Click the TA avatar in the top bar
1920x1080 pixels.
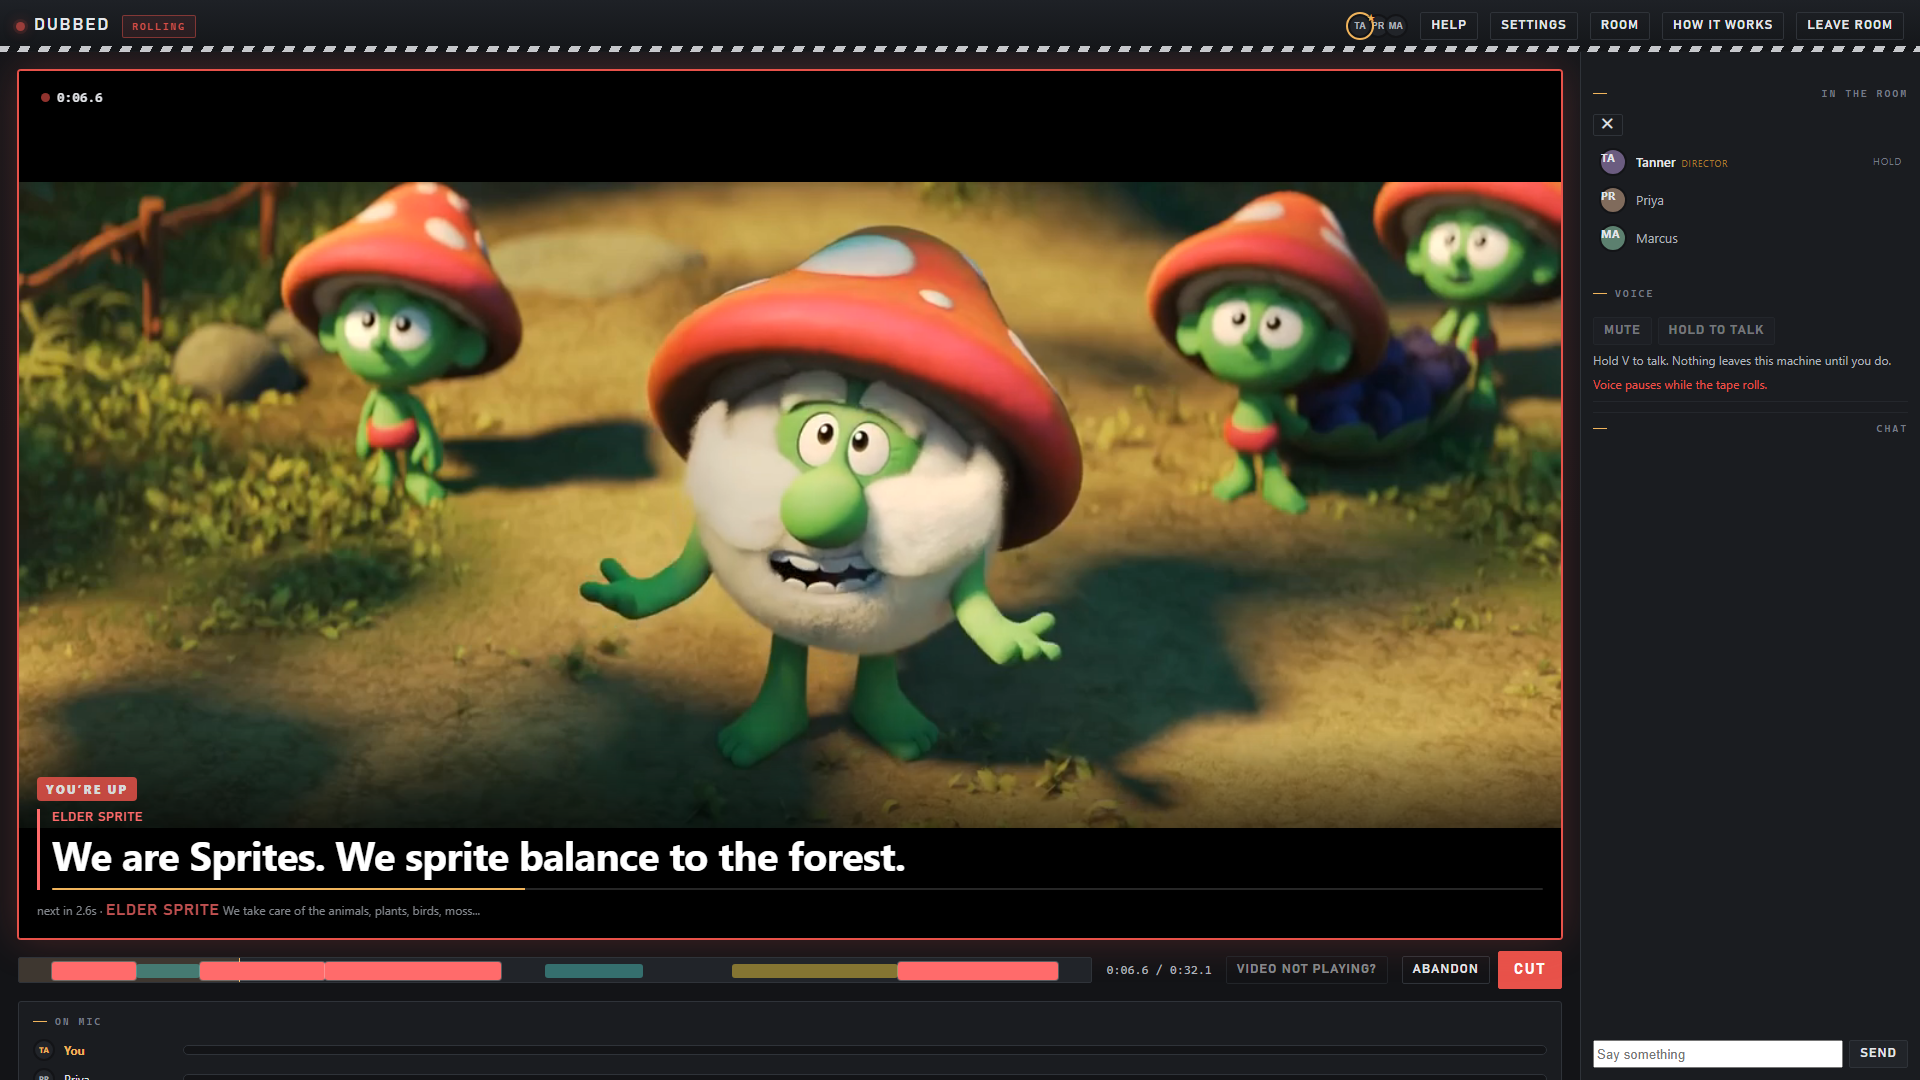(x=1359, y=26)
